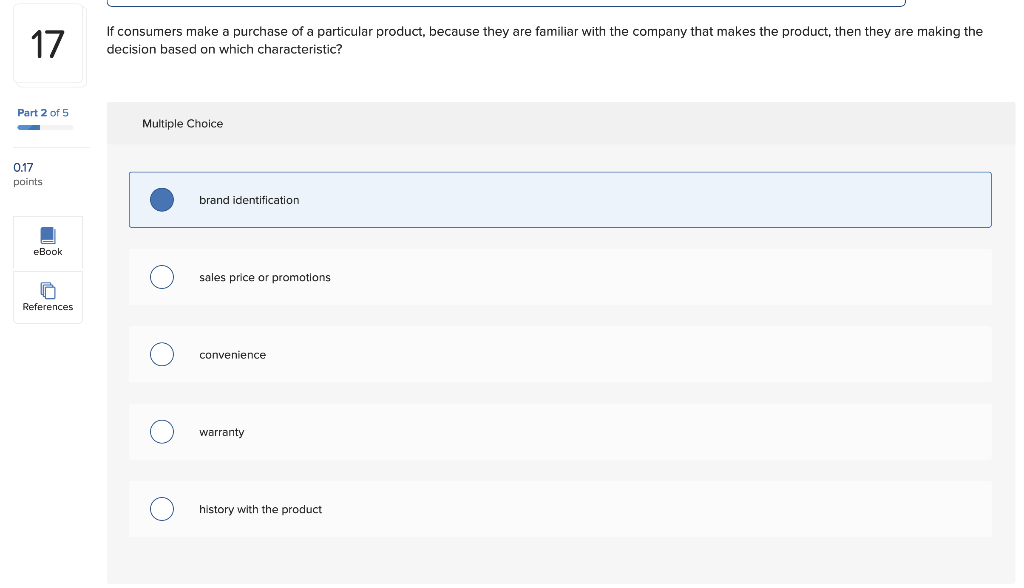The width and height of the screenshot is (1024, 588).
Task: Select sales price or promotions option
Action: (161, 277)
